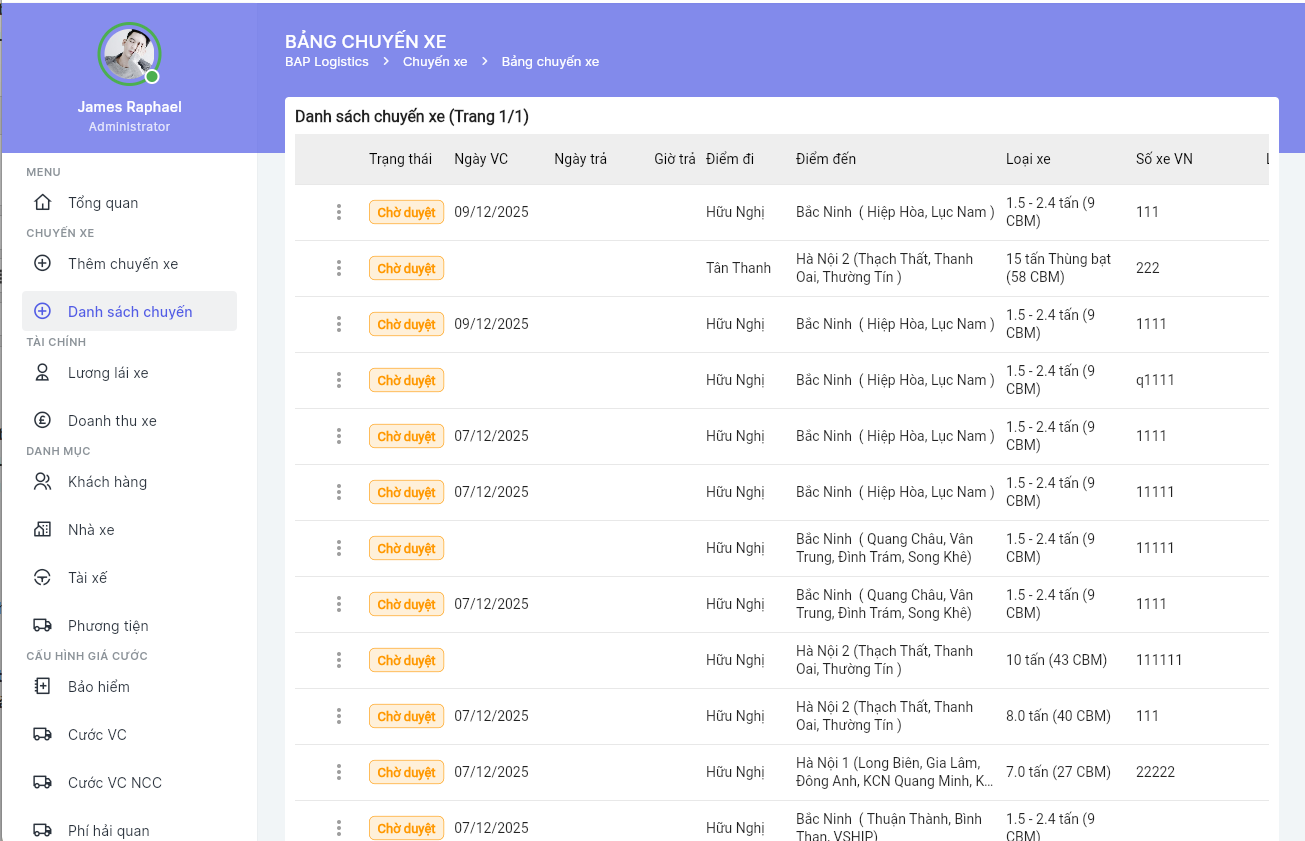This screenshot has height=841, width=1305.
Task: Go to Cước VC NCC in the sidebar
Action: 114,783
